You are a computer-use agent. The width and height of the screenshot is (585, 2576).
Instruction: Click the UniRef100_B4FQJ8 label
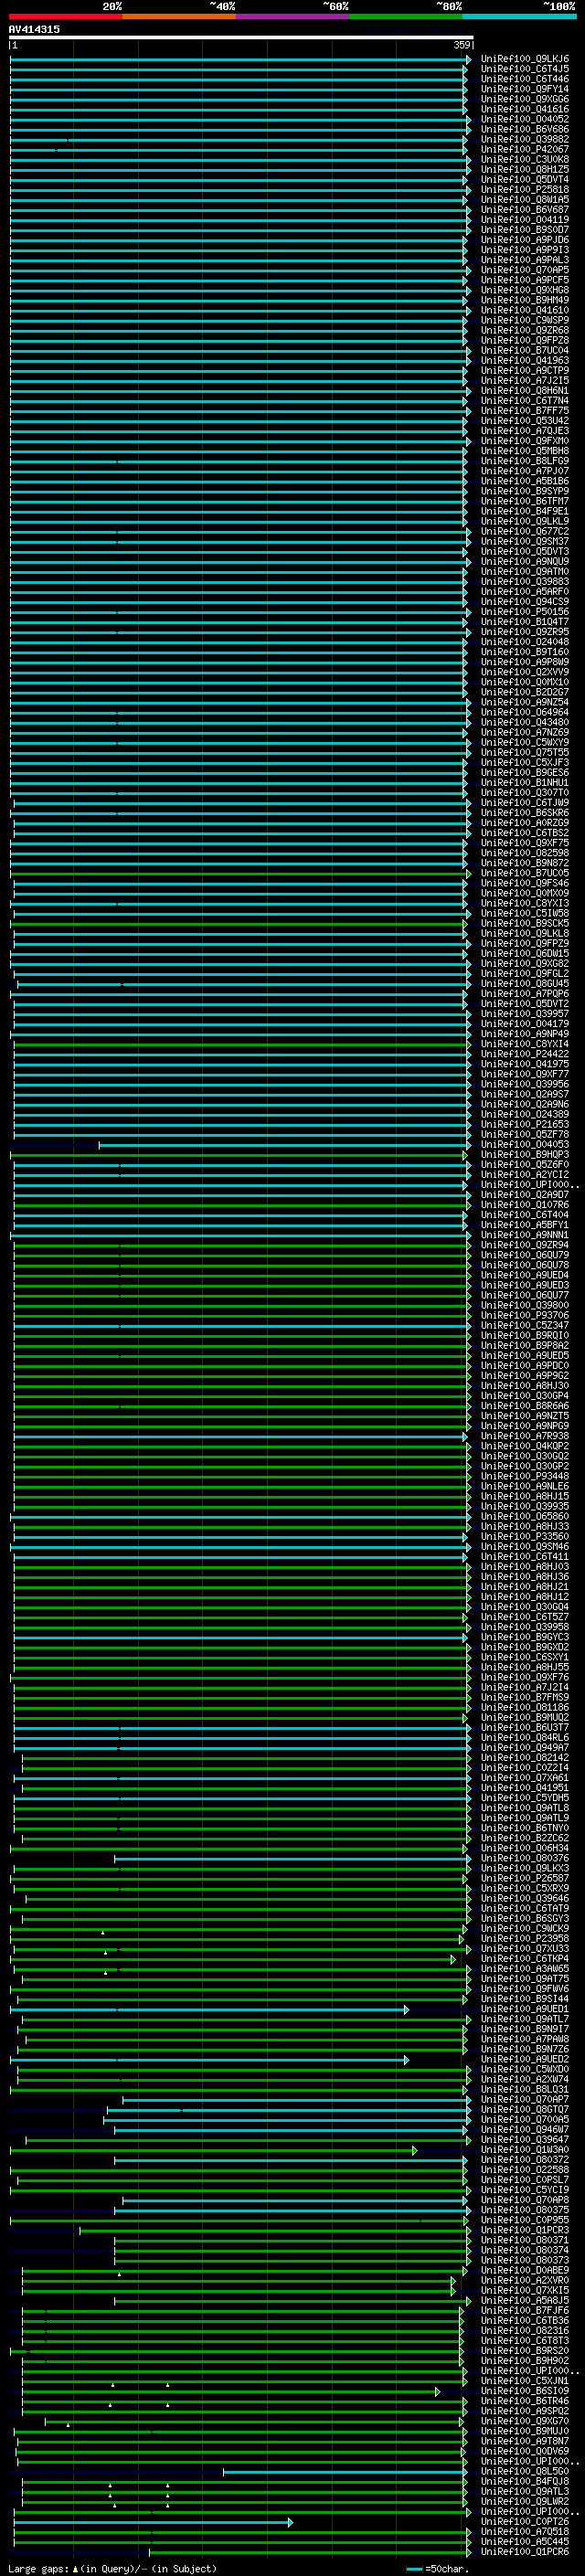click(525, 2481)
